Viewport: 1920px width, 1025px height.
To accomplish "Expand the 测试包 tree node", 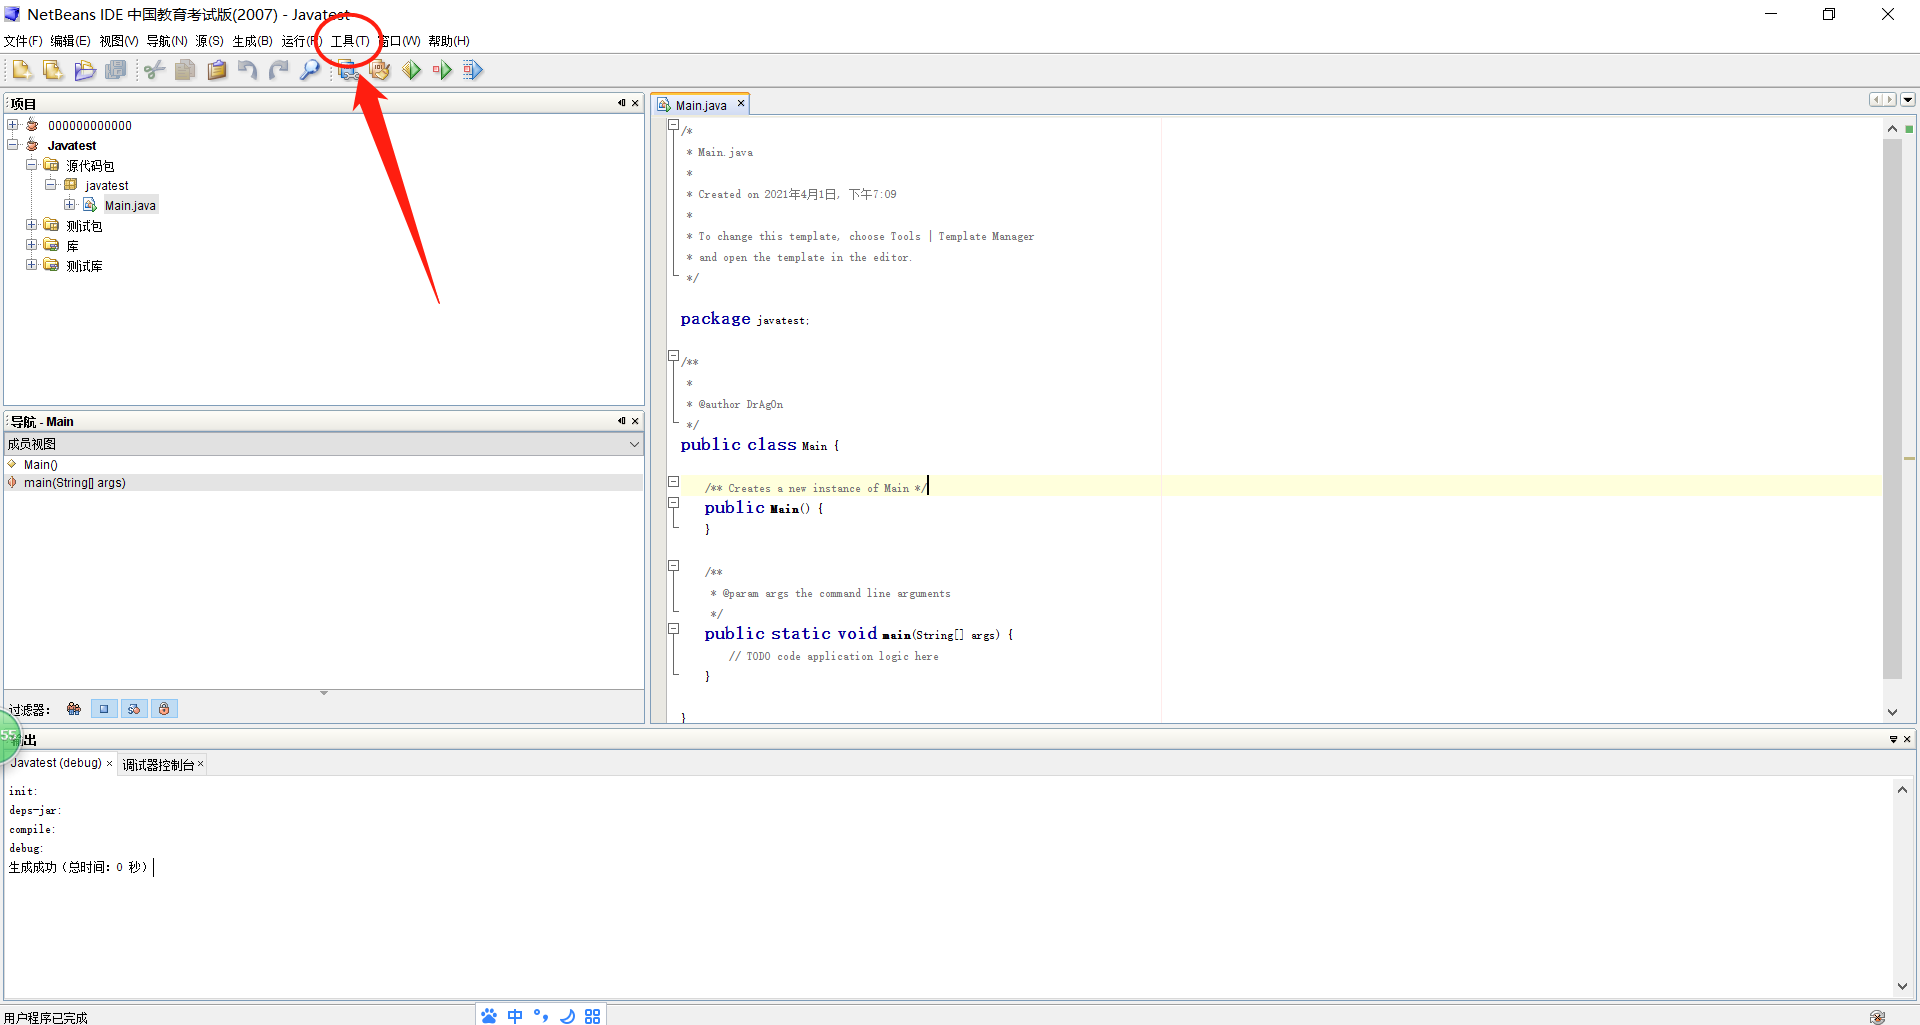I will 31,225.
